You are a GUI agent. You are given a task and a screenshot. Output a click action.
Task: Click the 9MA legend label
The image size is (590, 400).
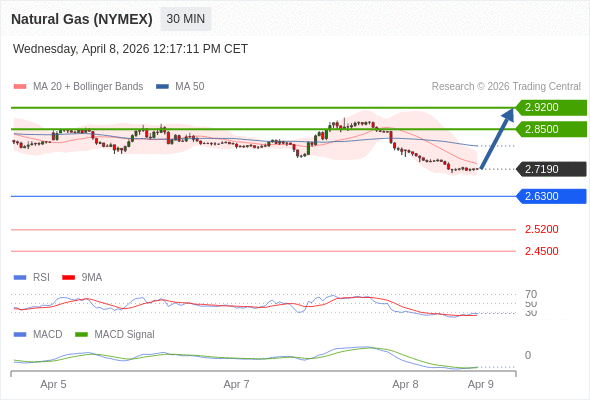point(92,278)
